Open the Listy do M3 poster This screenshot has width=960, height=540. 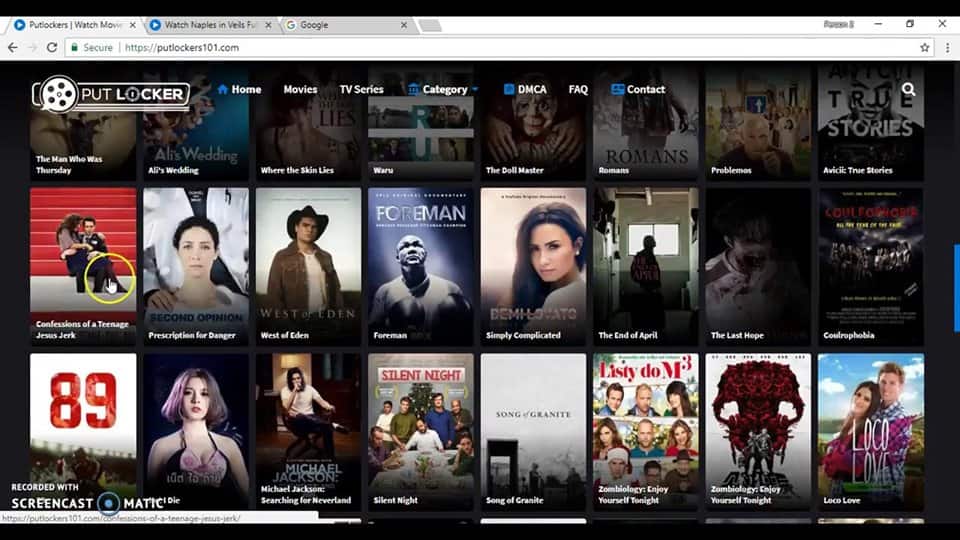click(646, 432)
